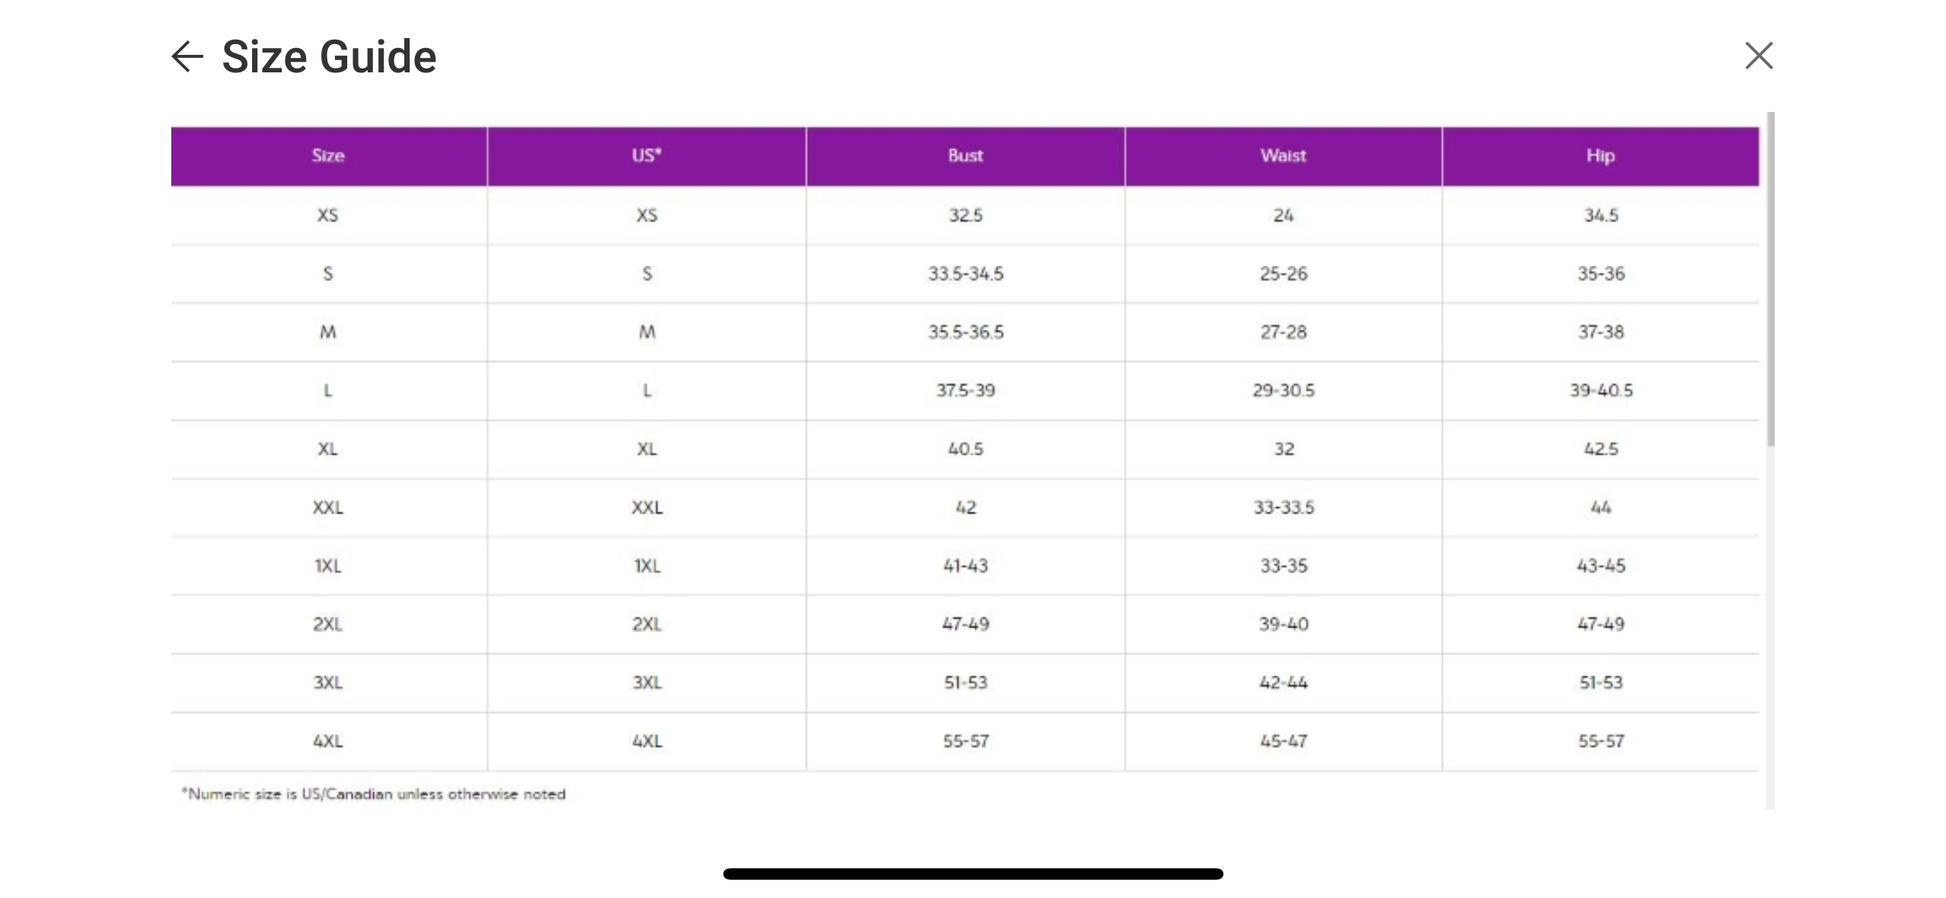Click the numeric size footnote text
Viewport: 1946px width, 898px height.
(373, 794)
